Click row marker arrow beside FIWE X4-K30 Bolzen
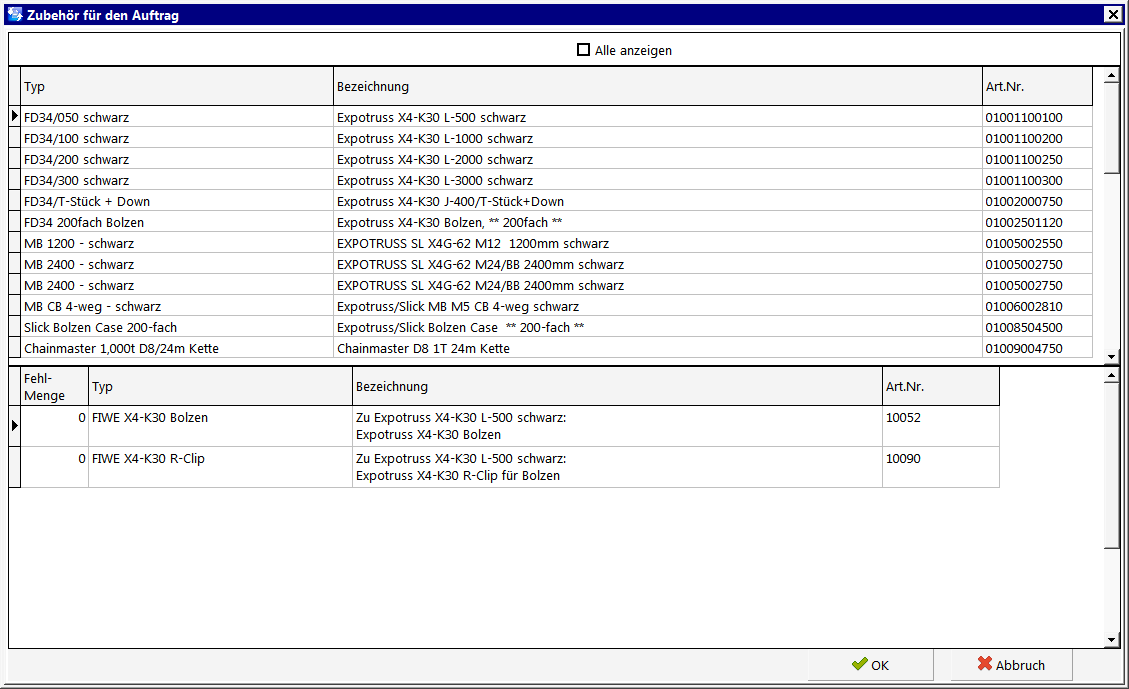 pyautogui.click(x=14, y=426)
